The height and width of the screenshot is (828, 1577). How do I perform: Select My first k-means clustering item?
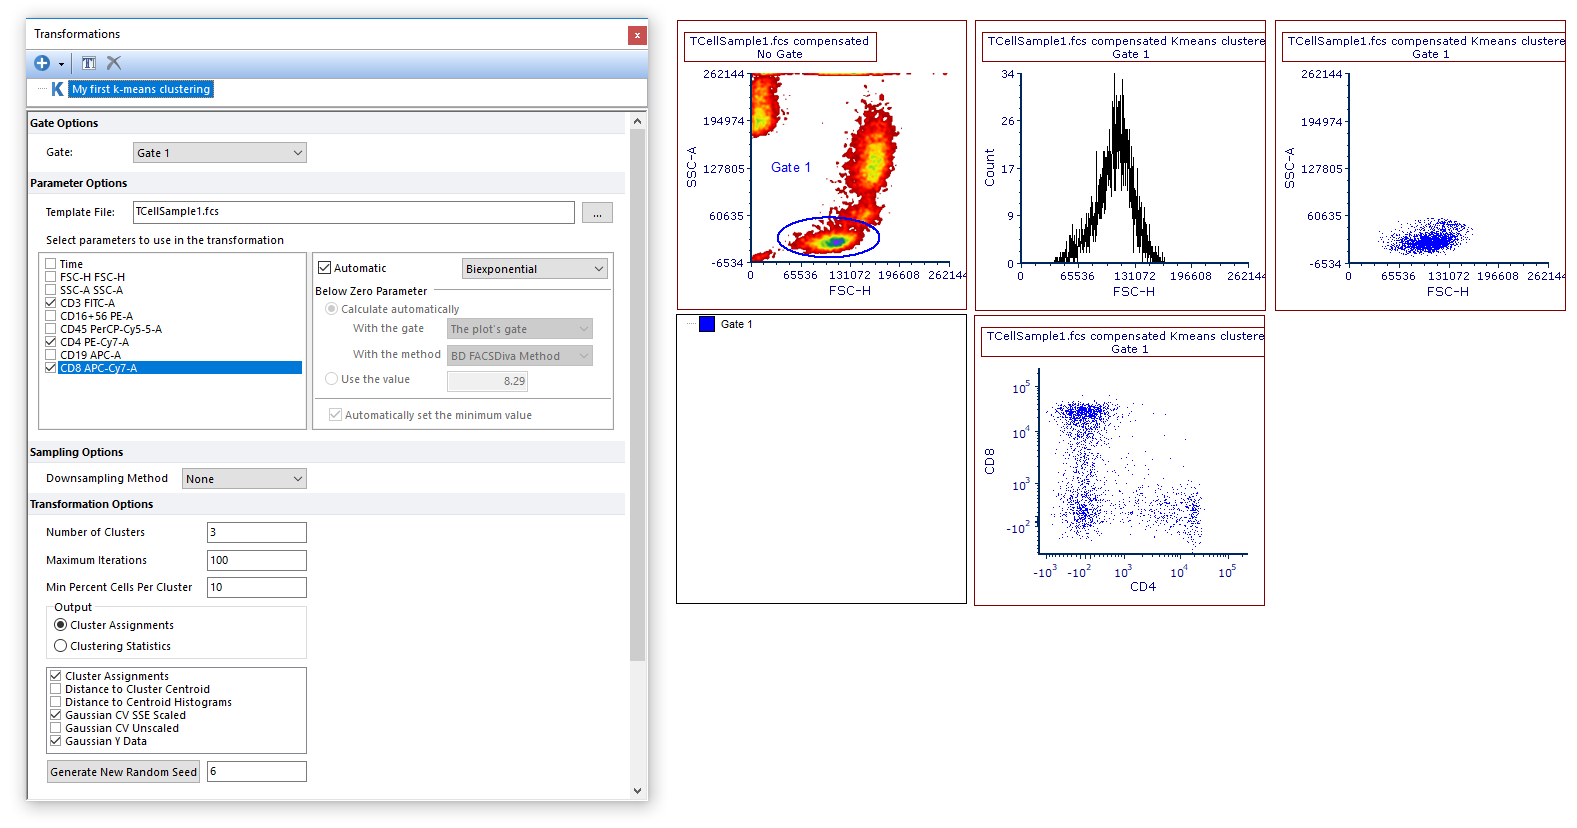[141, 89]
